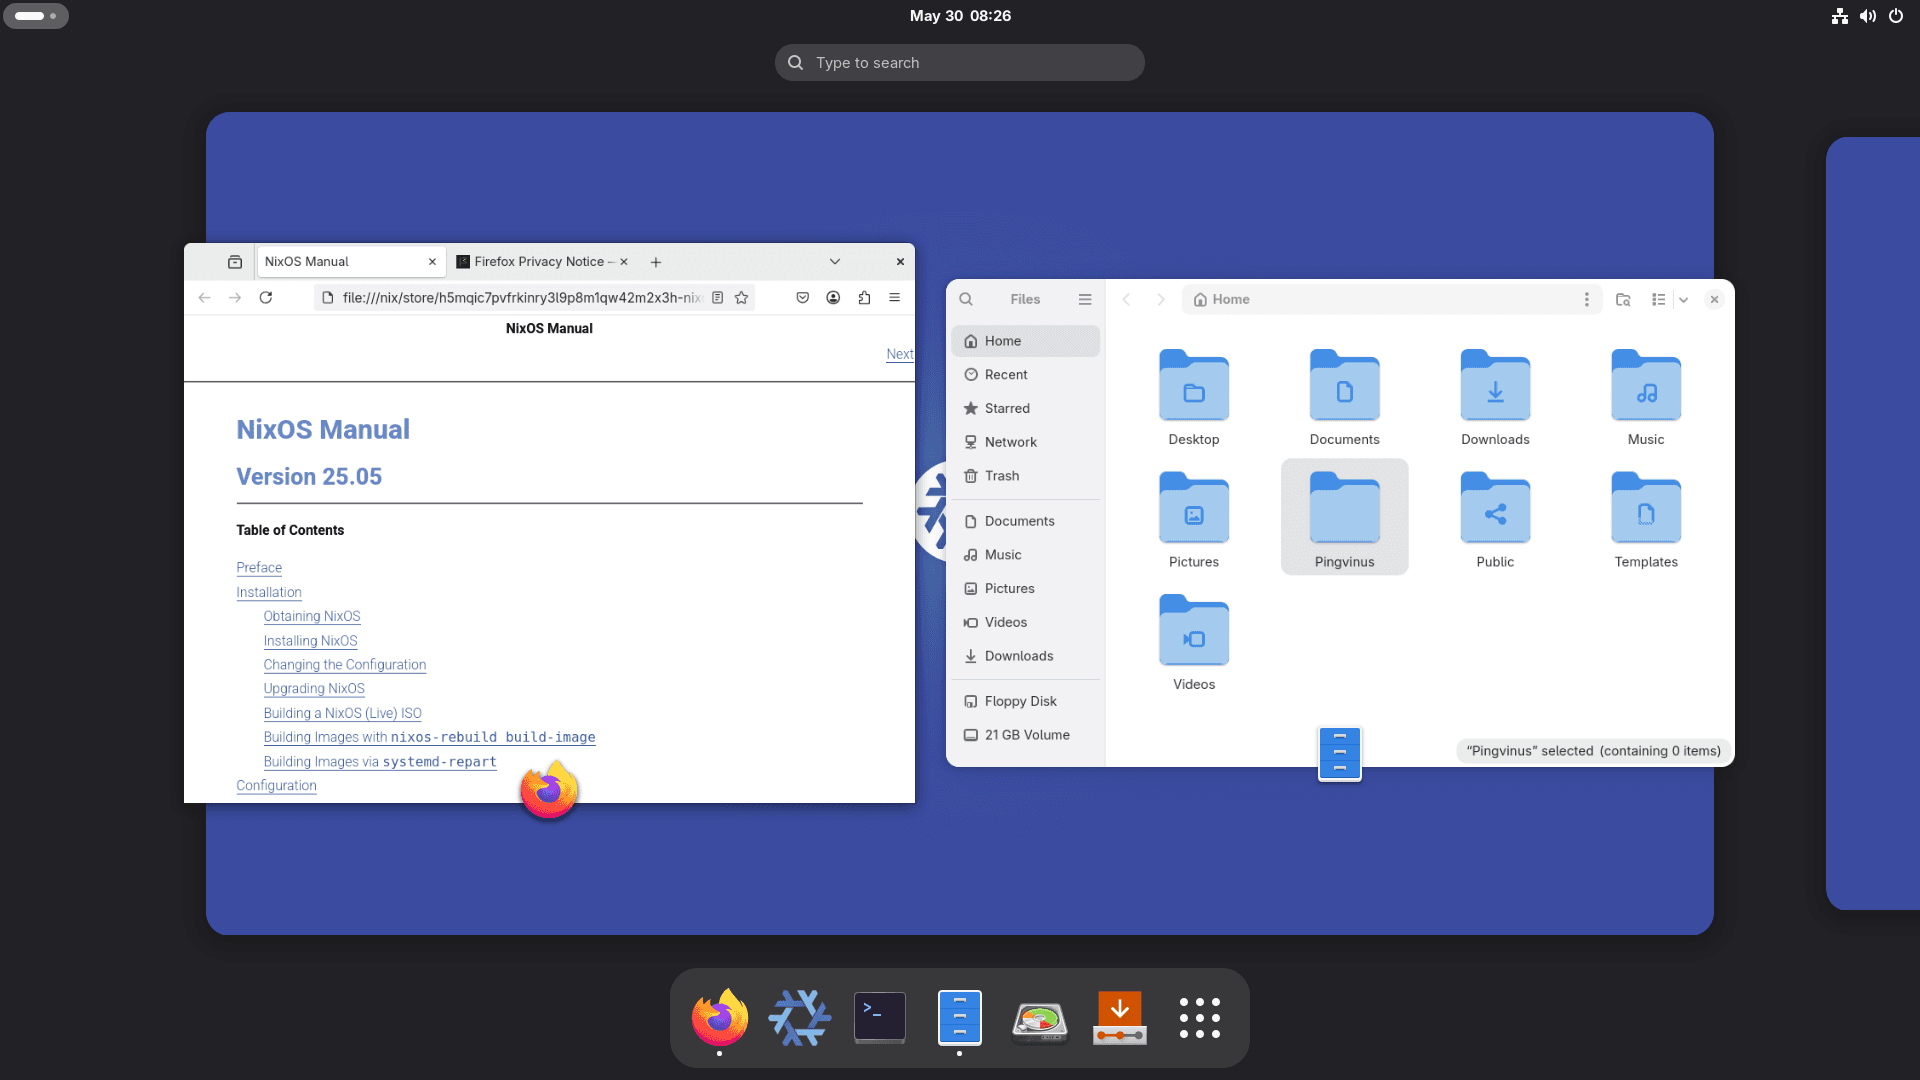1920x1080 pixels.
Task: Open Building a NixOS (Live) ISO link
Action: click(343, 713)
